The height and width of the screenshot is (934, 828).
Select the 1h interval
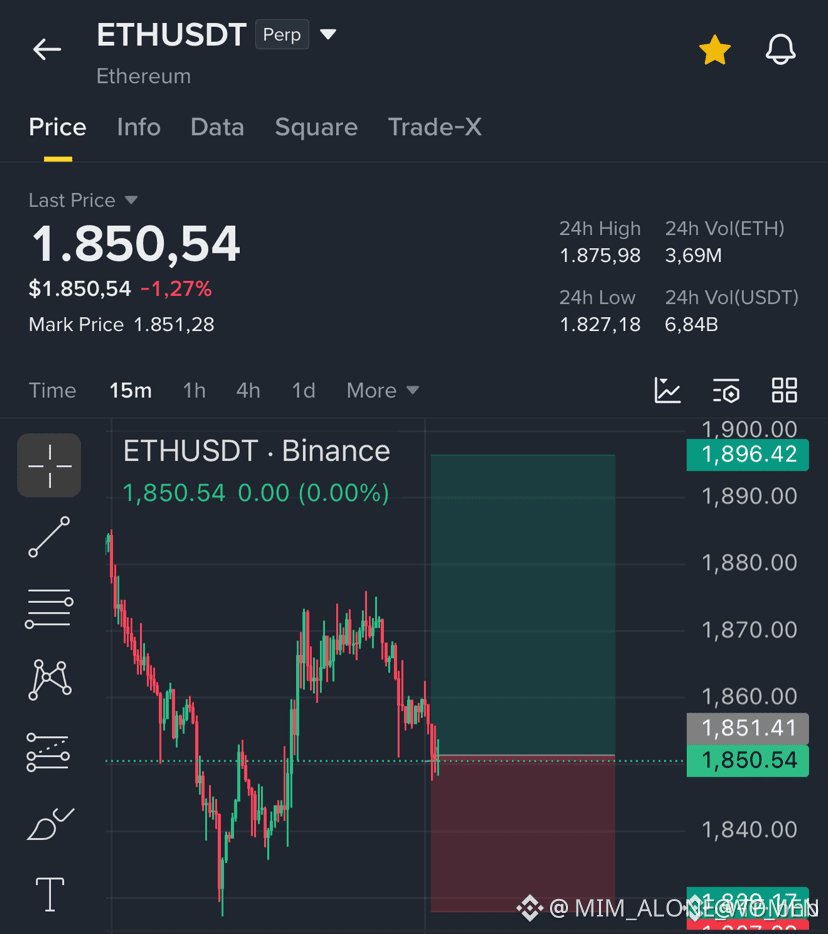pos(194,391)
